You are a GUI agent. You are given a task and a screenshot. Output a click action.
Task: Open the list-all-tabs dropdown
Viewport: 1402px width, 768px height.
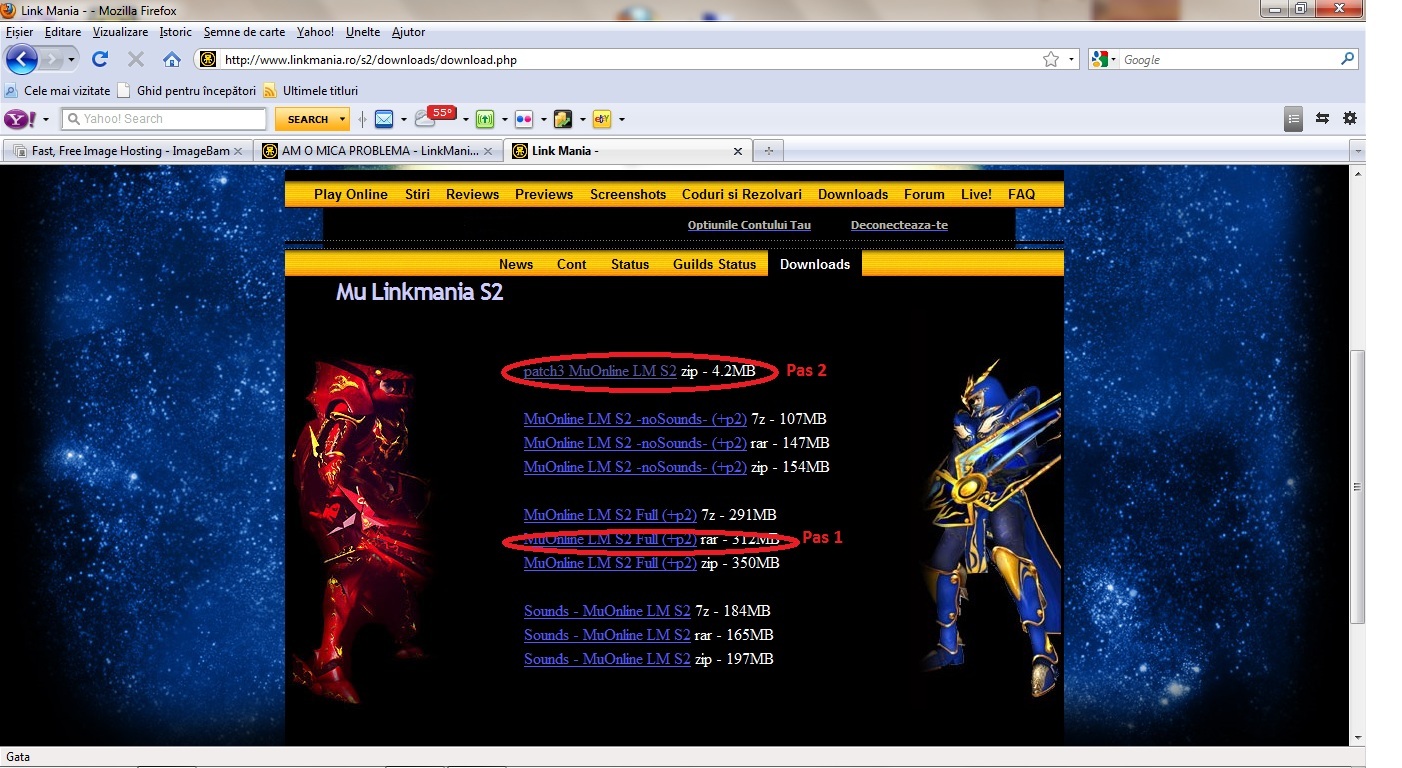click(x=1357, y=151)
